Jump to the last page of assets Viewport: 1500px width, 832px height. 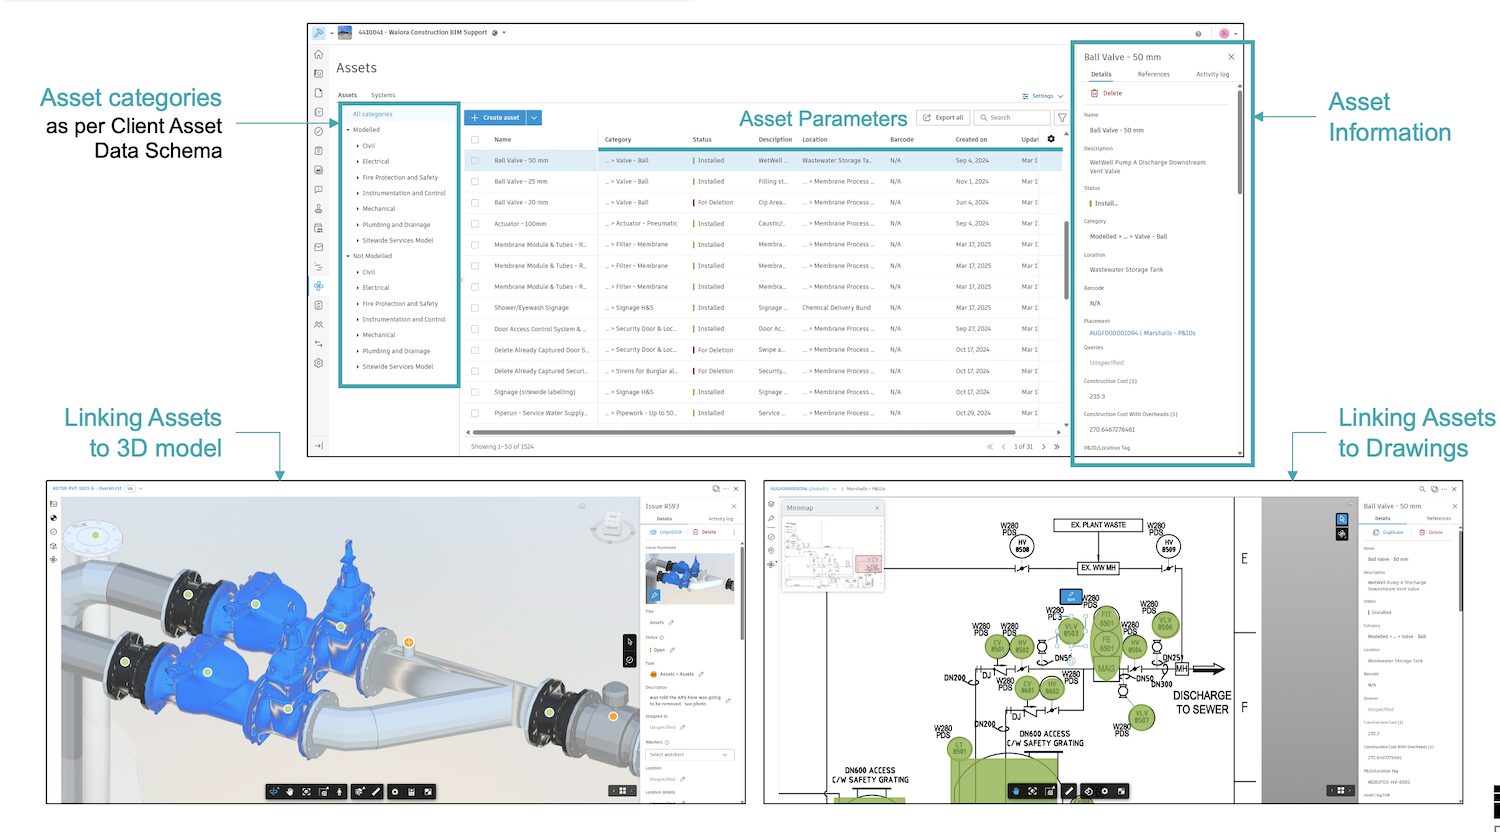point(1056,447)
